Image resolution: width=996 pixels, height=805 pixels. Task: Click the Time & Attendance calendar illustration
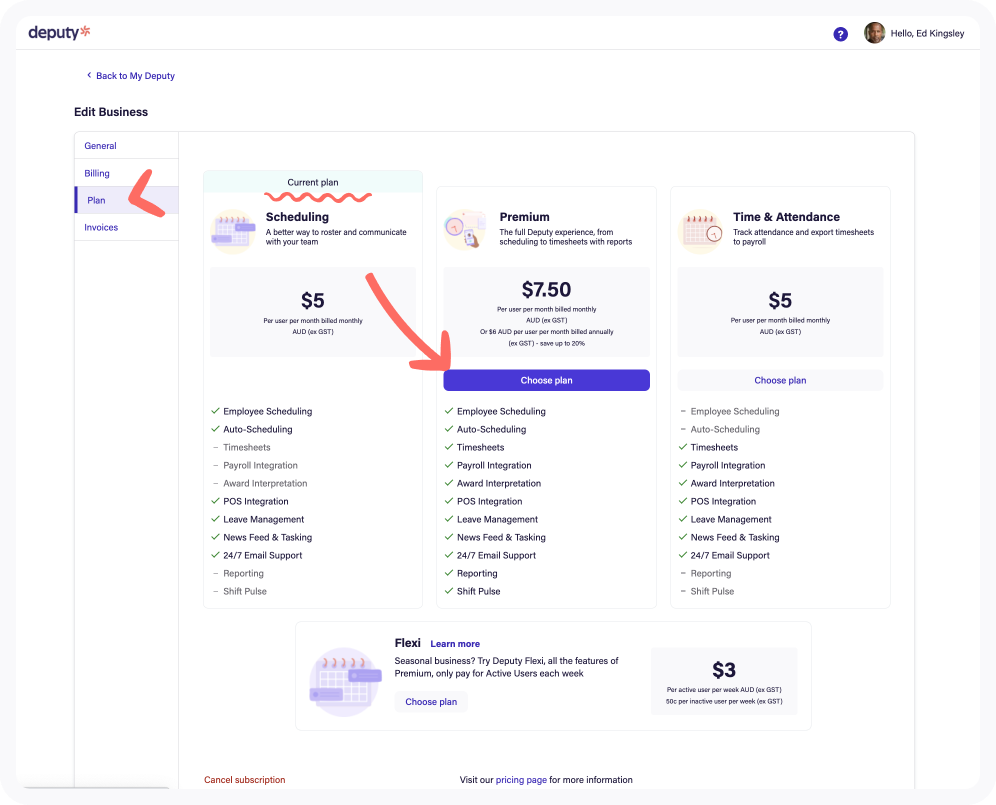[x=701, y=232]
